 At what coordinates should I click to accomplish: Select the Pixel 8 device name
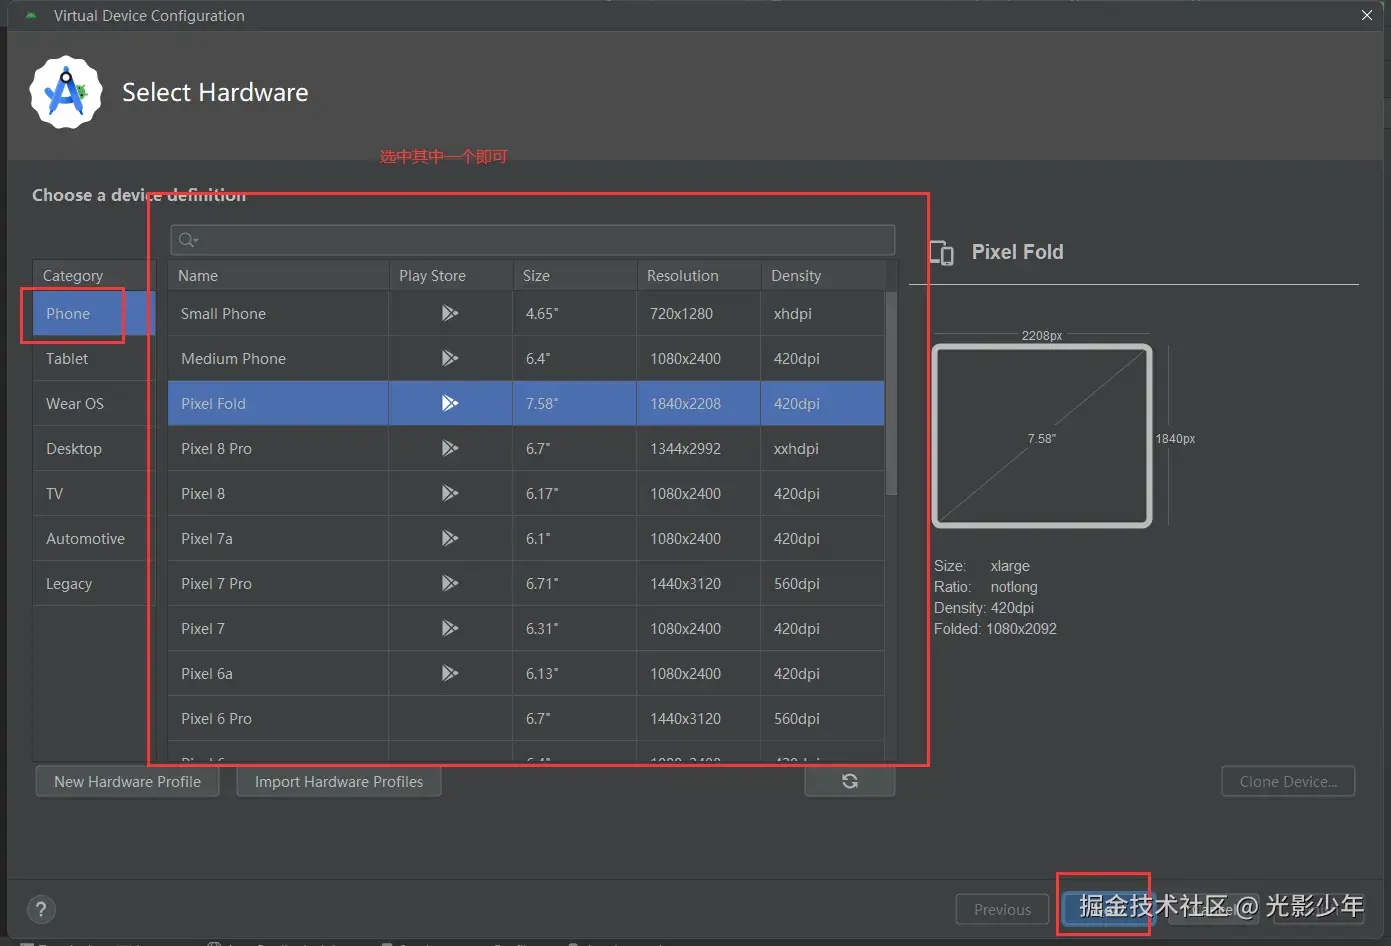click(x=203, y=493)
